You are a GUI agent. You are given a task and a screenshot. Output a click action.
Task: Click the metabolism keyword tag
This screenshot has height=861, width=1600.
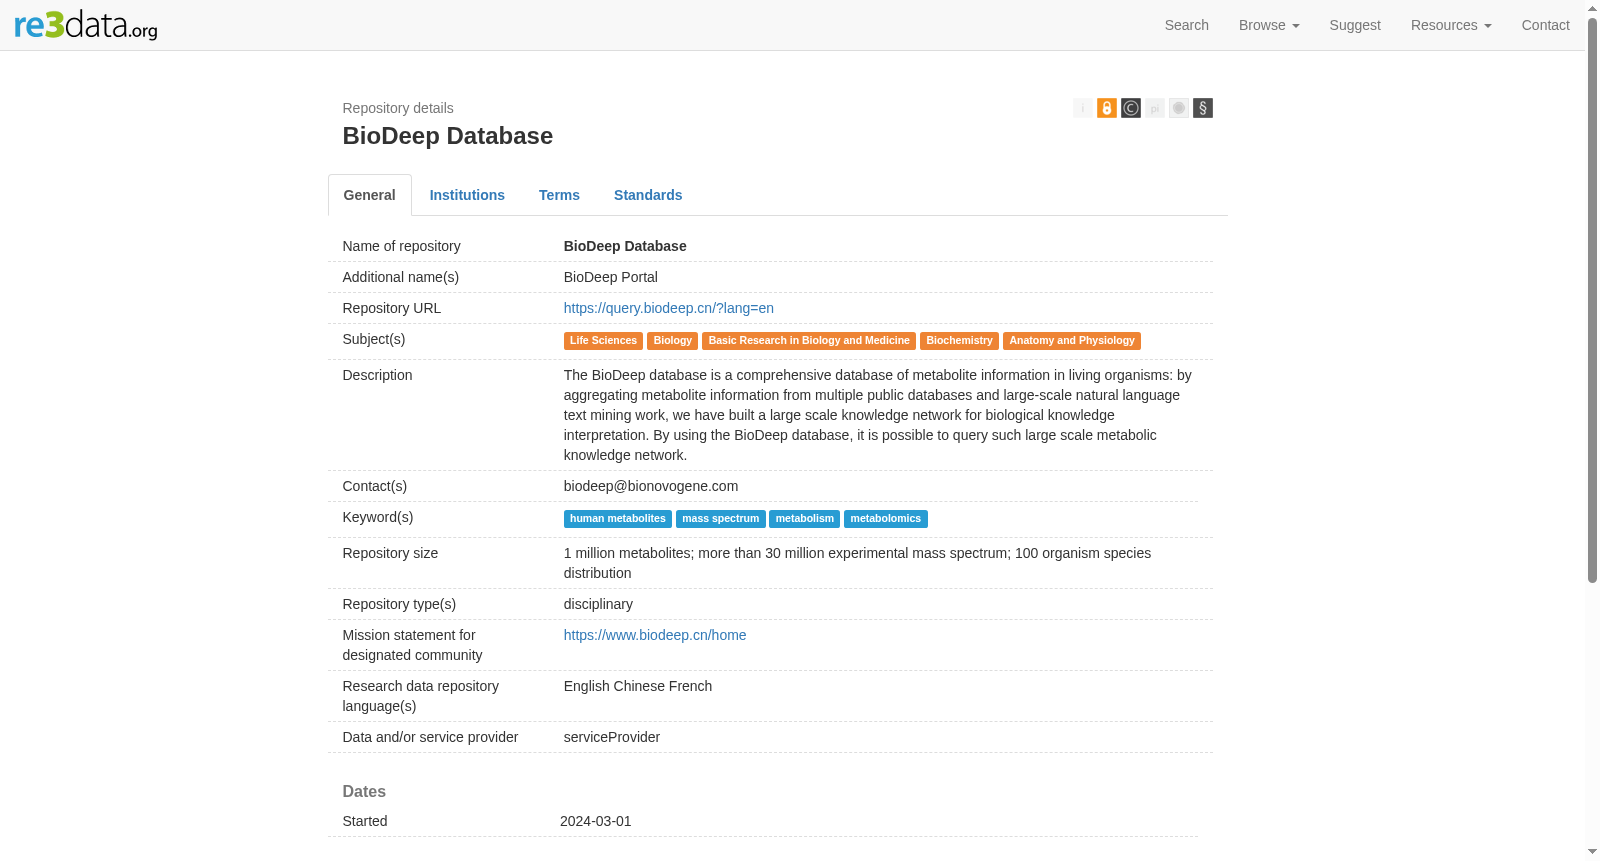(805, 519)
